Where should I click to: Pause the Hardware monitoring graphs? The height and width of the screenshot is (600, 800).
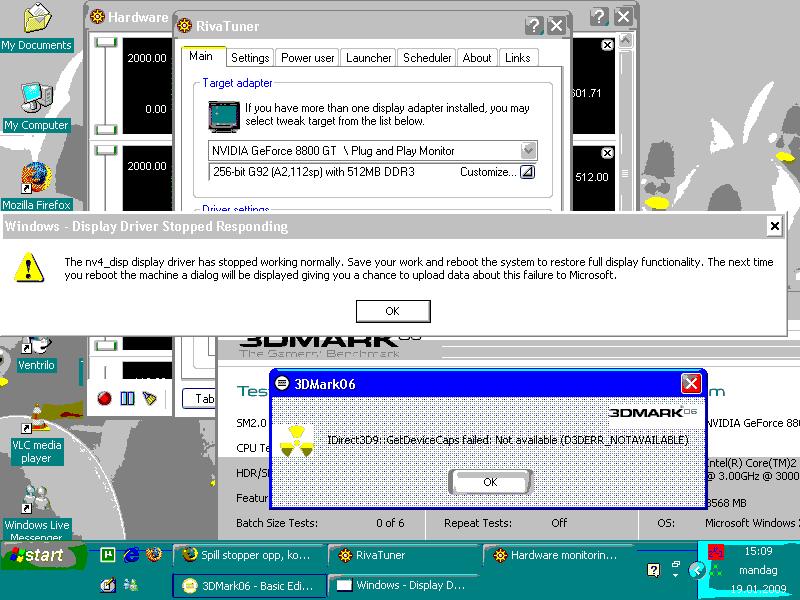pos(127,398)
